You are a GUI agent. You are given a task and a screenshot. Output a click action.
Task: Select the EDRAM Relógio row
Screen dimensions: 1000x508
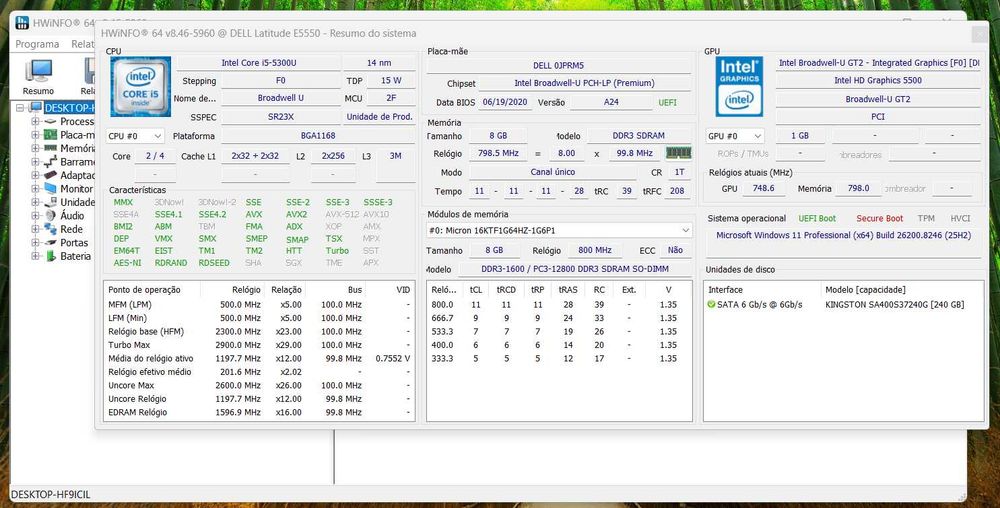point(259,412)
